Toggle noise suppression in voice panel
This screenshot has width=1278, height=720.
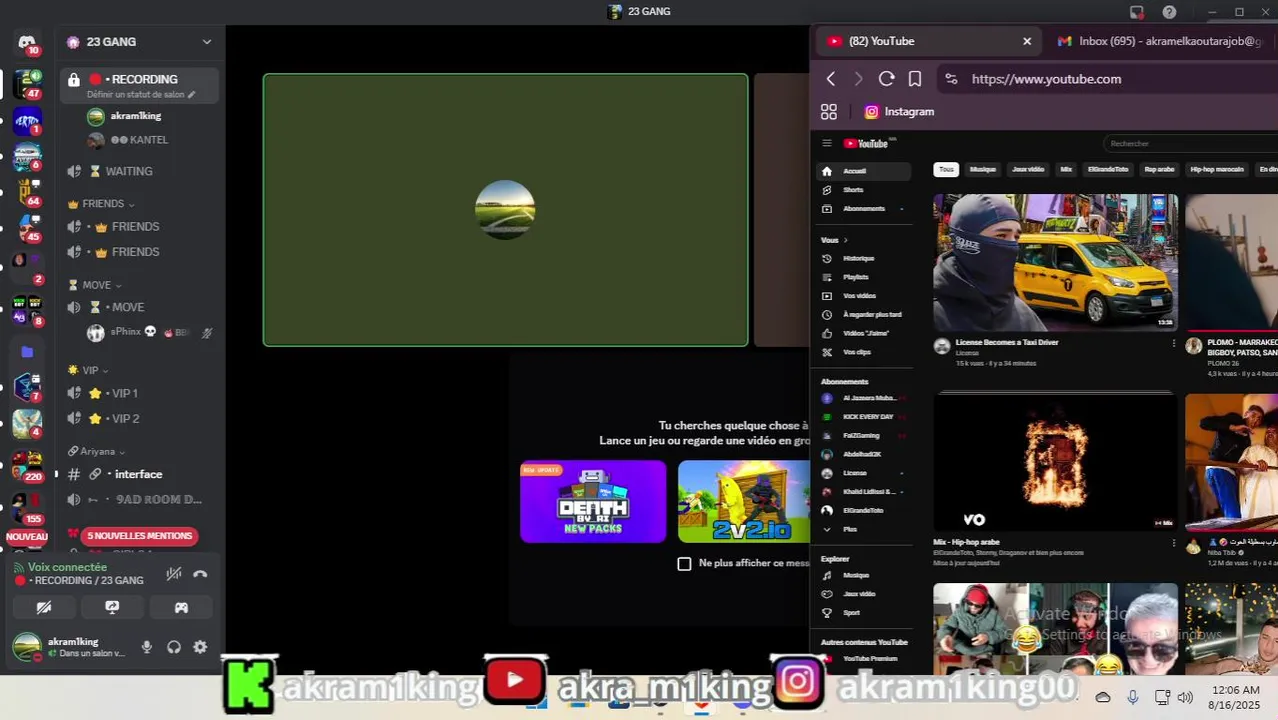coord(174,574)
